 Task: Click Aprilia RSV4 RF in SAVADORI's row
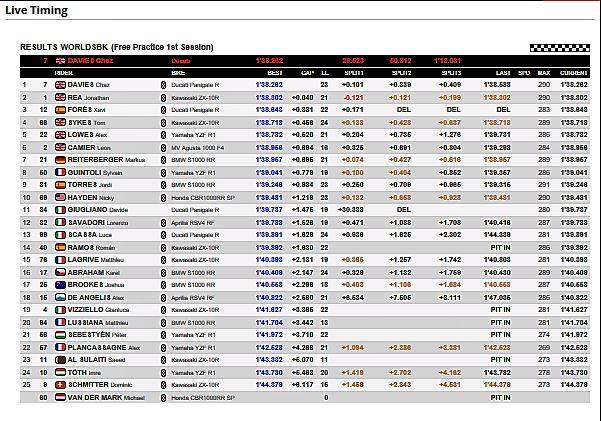[x=193, y=223]
